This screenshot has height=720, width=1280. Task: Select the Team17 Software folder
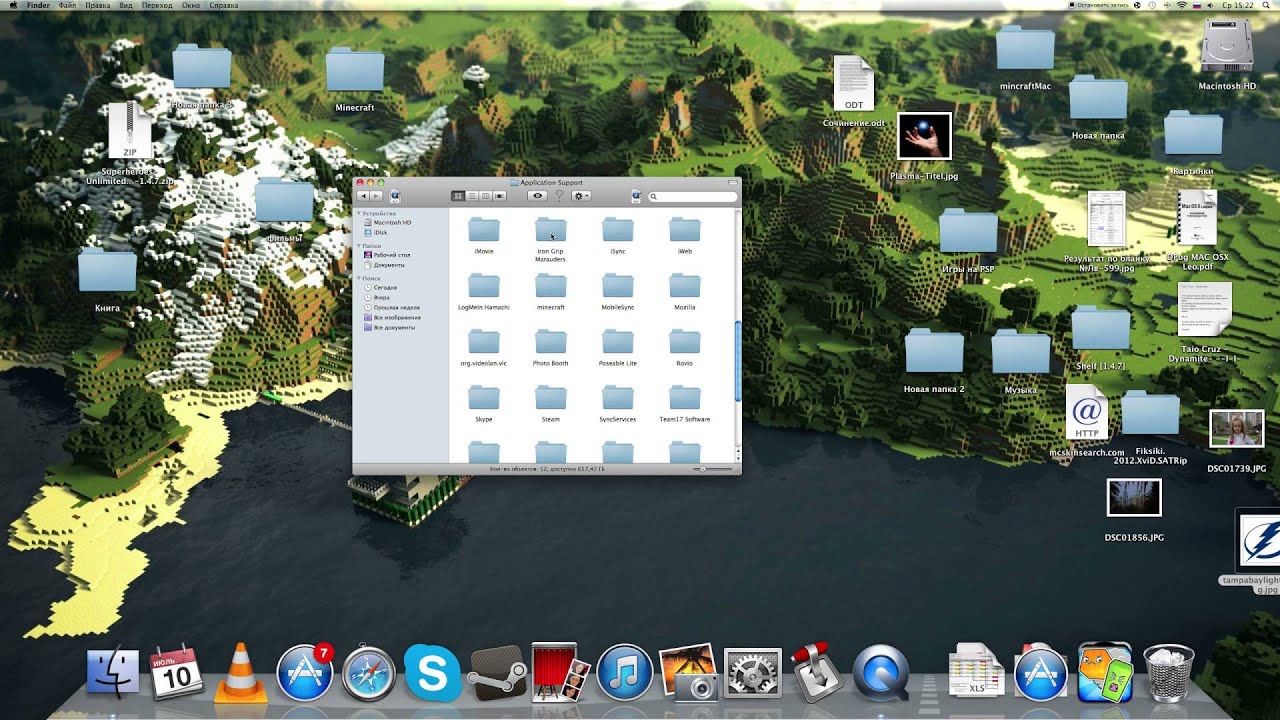pos(685,398)
